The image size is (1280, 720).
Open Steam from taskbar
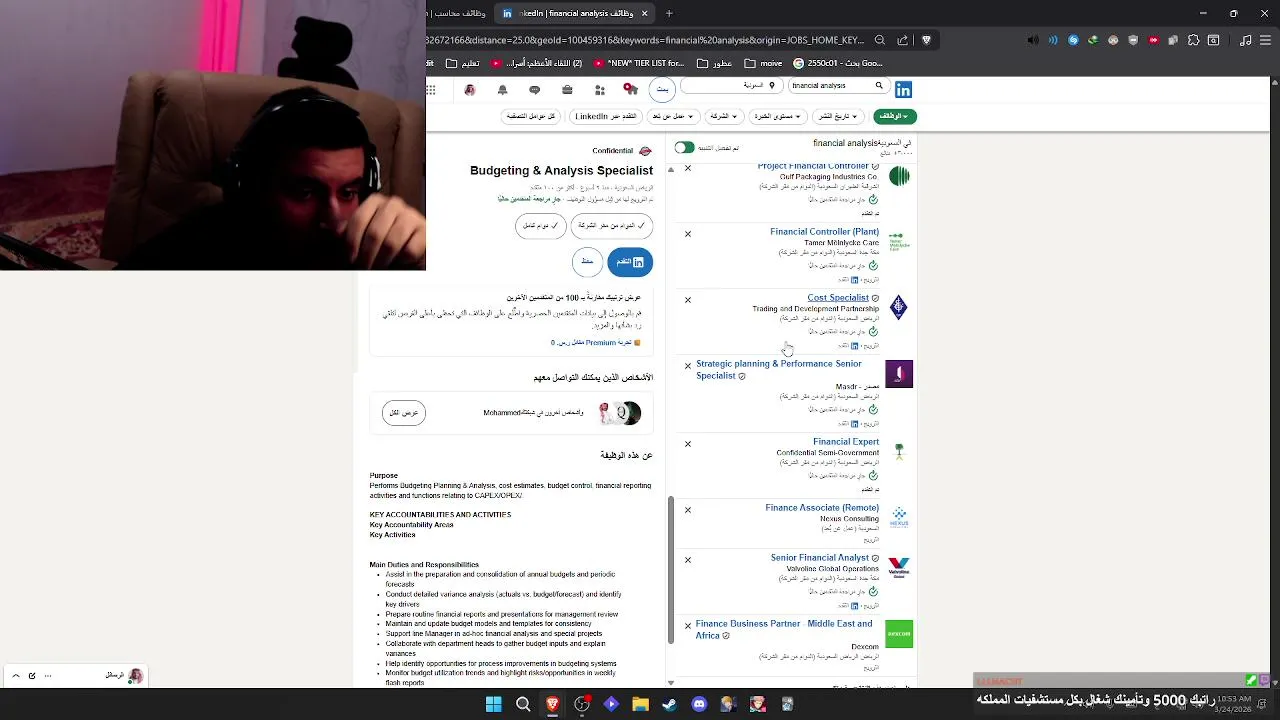coord(669,704)
